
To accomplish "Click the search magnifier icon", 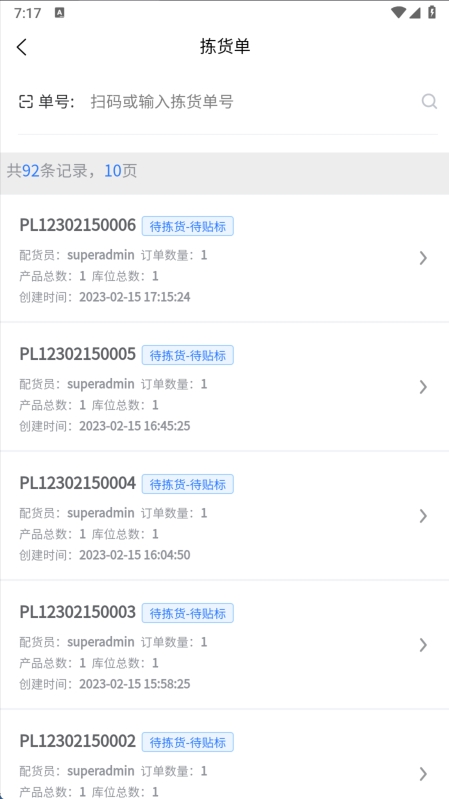I will [x=429, y=101].
